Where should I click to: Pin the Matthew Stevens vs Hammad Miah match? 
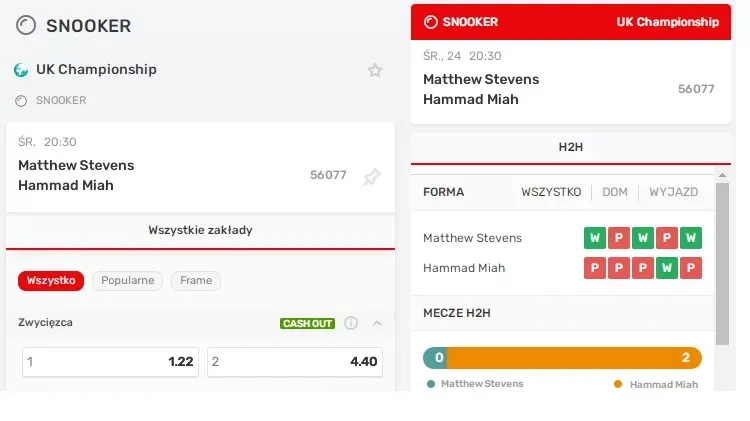coord(372,177)
